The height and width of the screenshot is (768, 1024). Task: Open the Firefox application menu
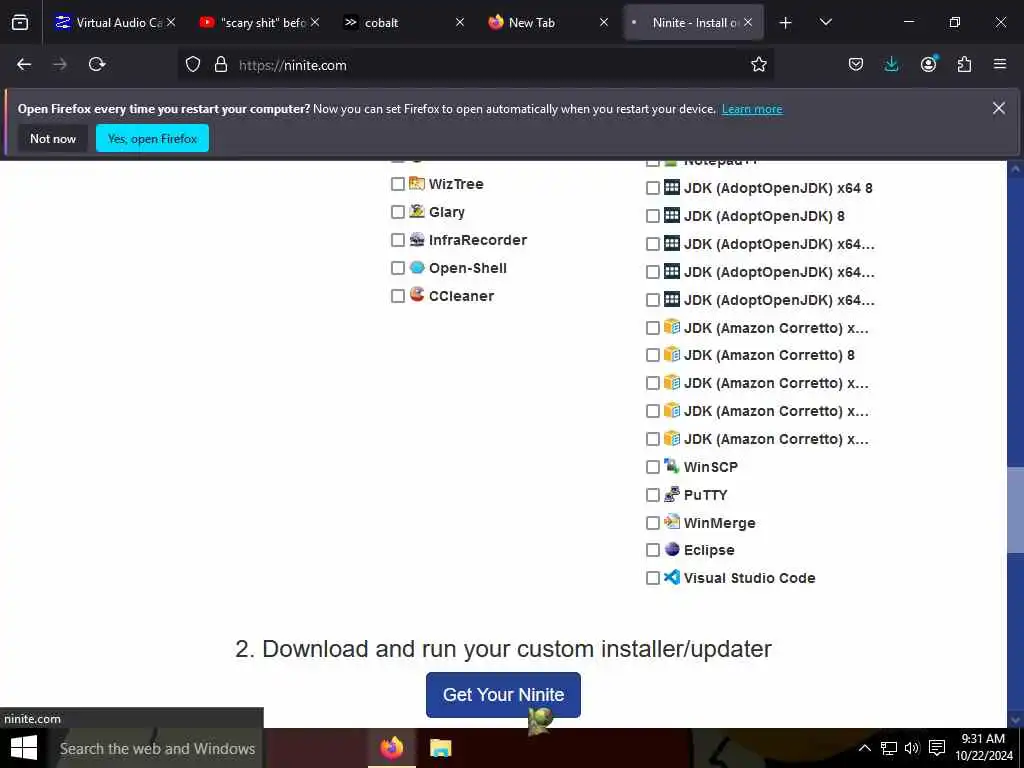pos(1000,64)
